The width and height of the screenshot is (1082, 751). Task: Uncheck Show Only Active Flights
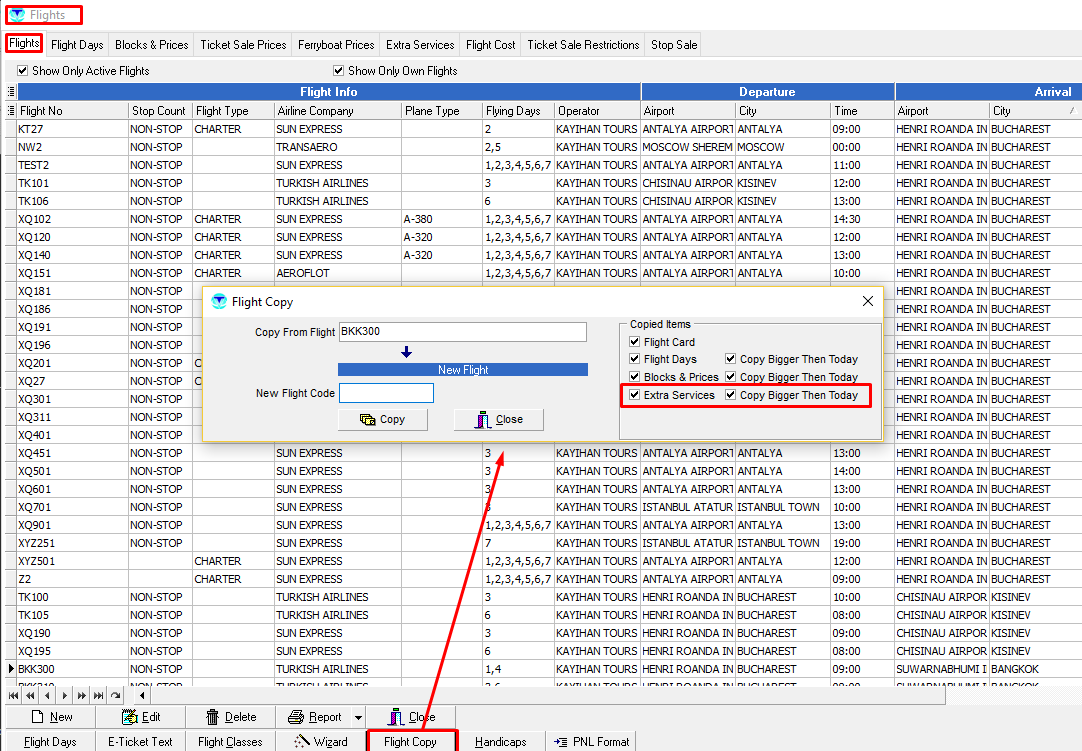(x=23, y=71)
